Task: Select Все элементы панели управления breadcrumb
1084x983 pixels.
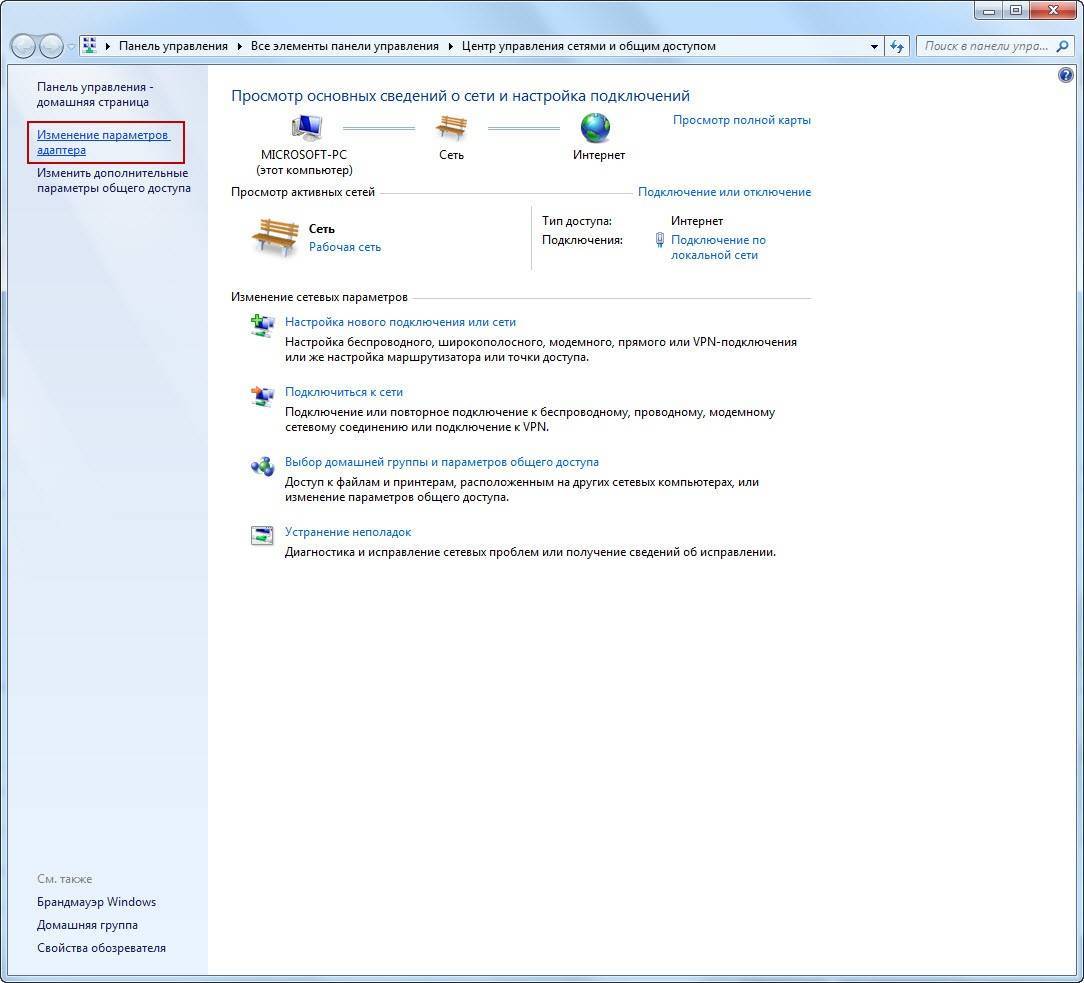Action: tap(345, 46)
